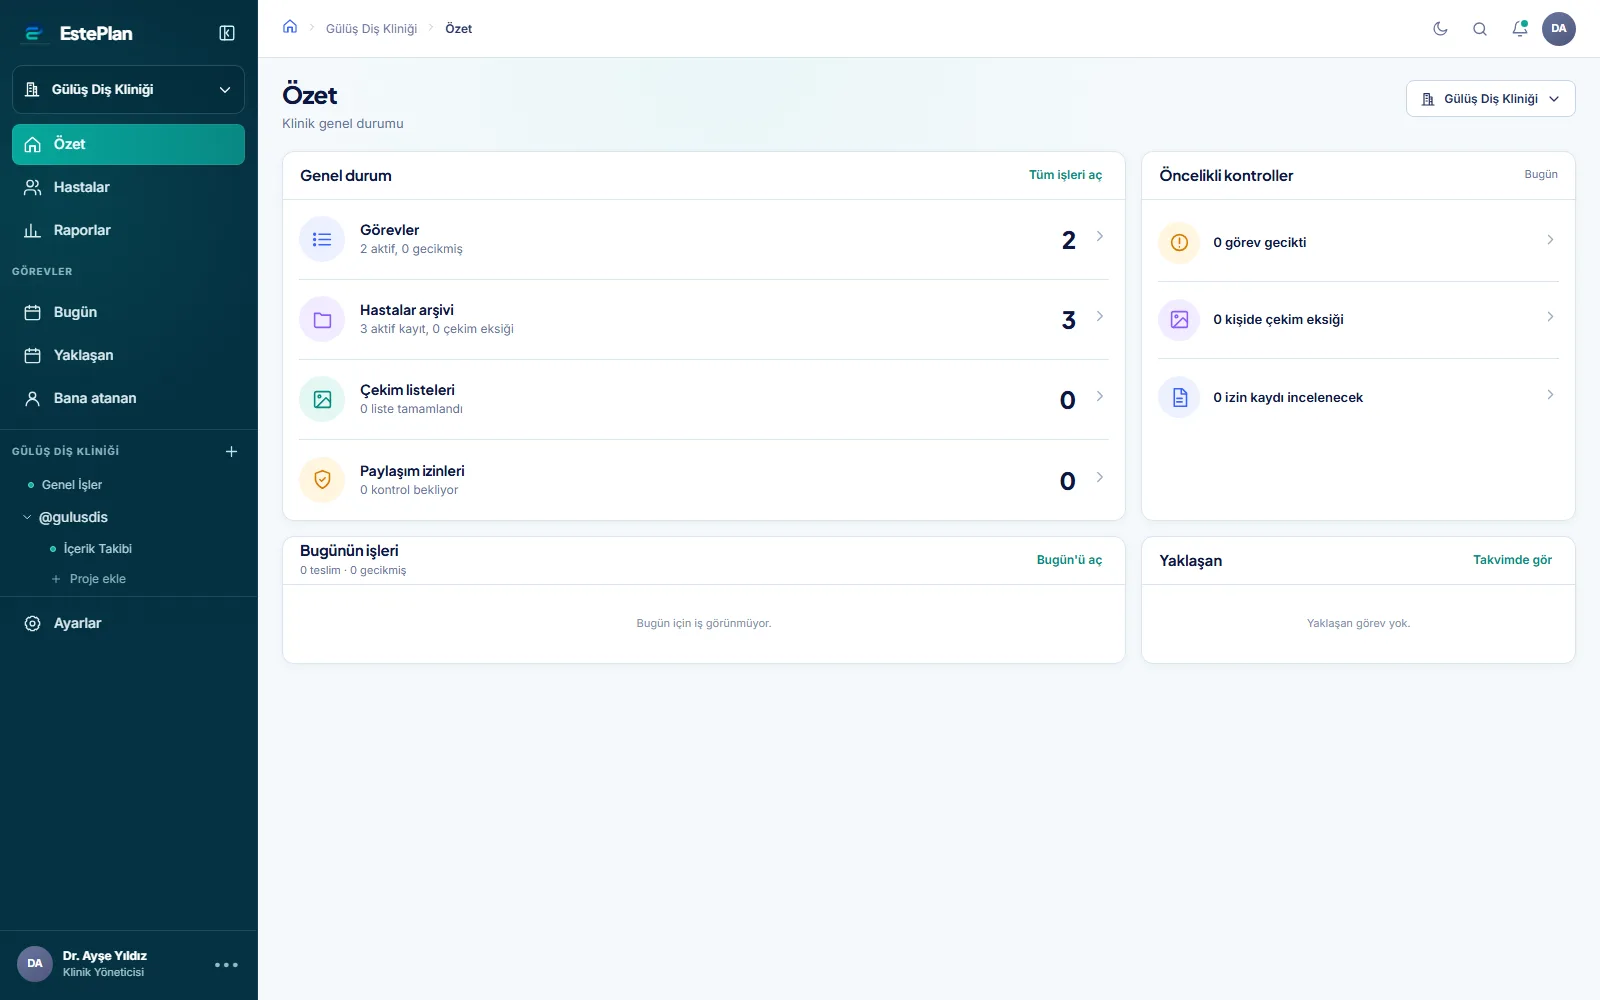Open the notifications bell

(x=1520, y=29)
